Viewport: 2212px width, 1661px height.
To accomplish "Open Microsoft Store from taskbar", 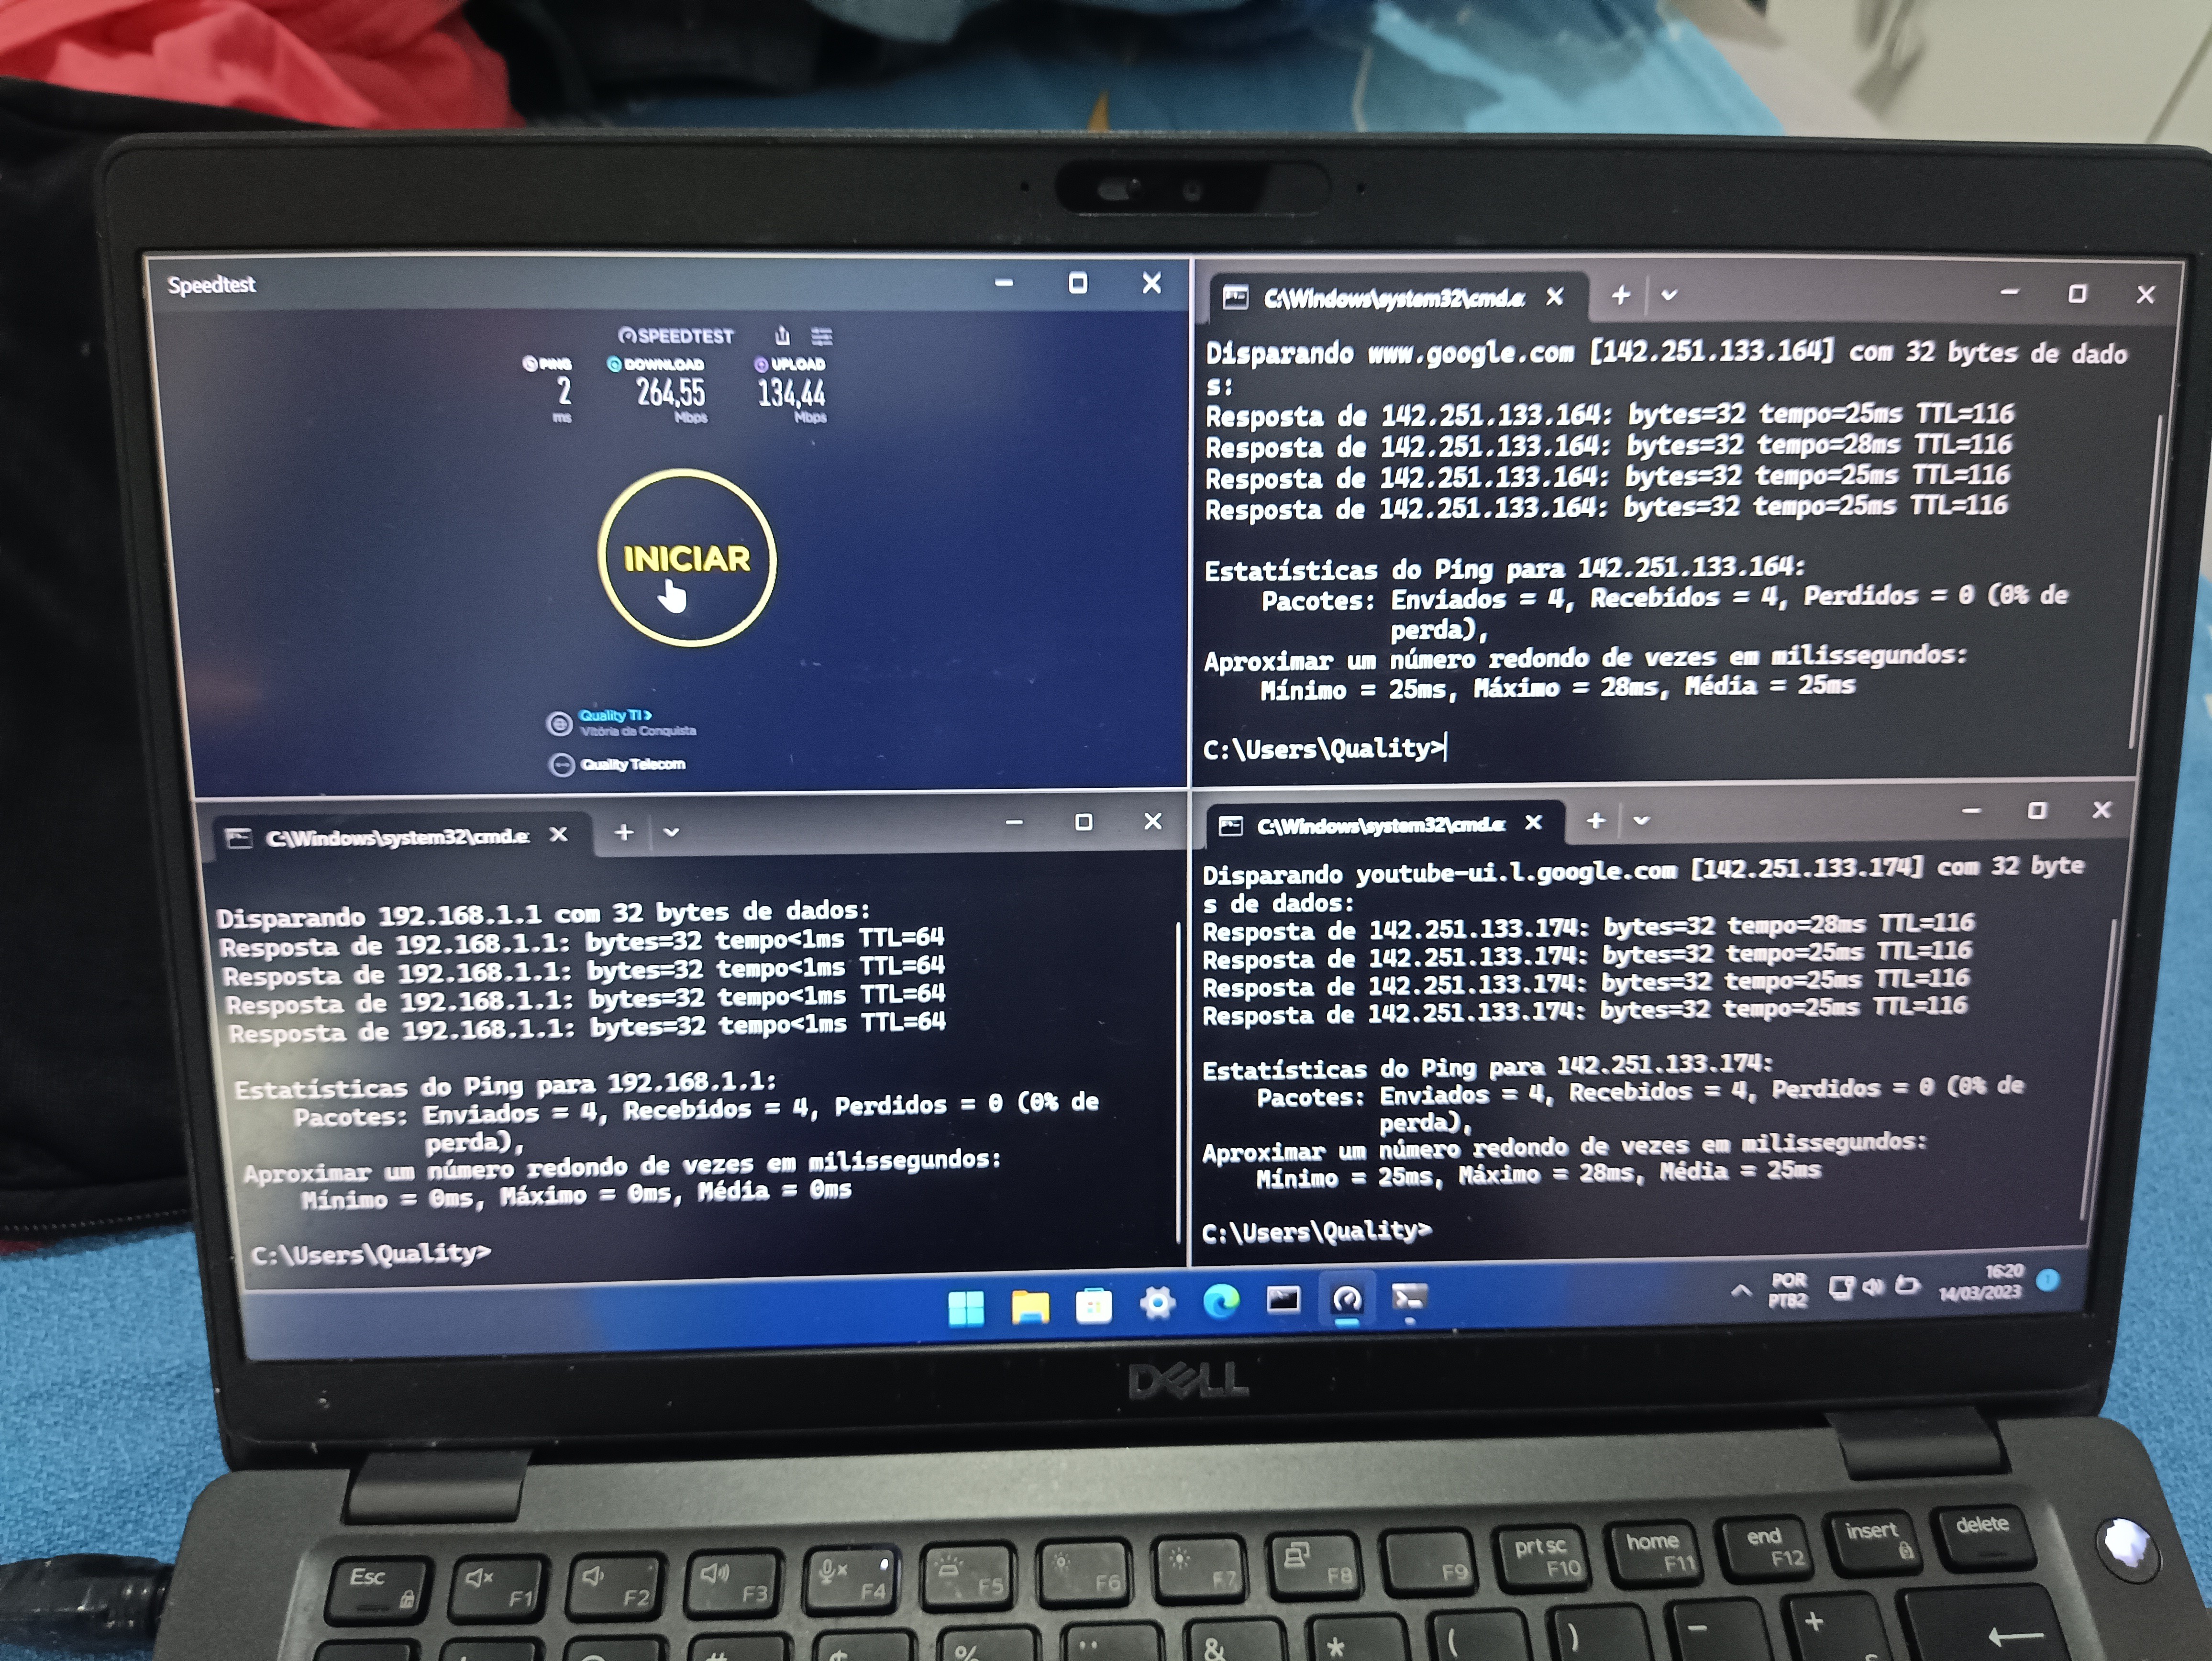I will [1093, 1305].
